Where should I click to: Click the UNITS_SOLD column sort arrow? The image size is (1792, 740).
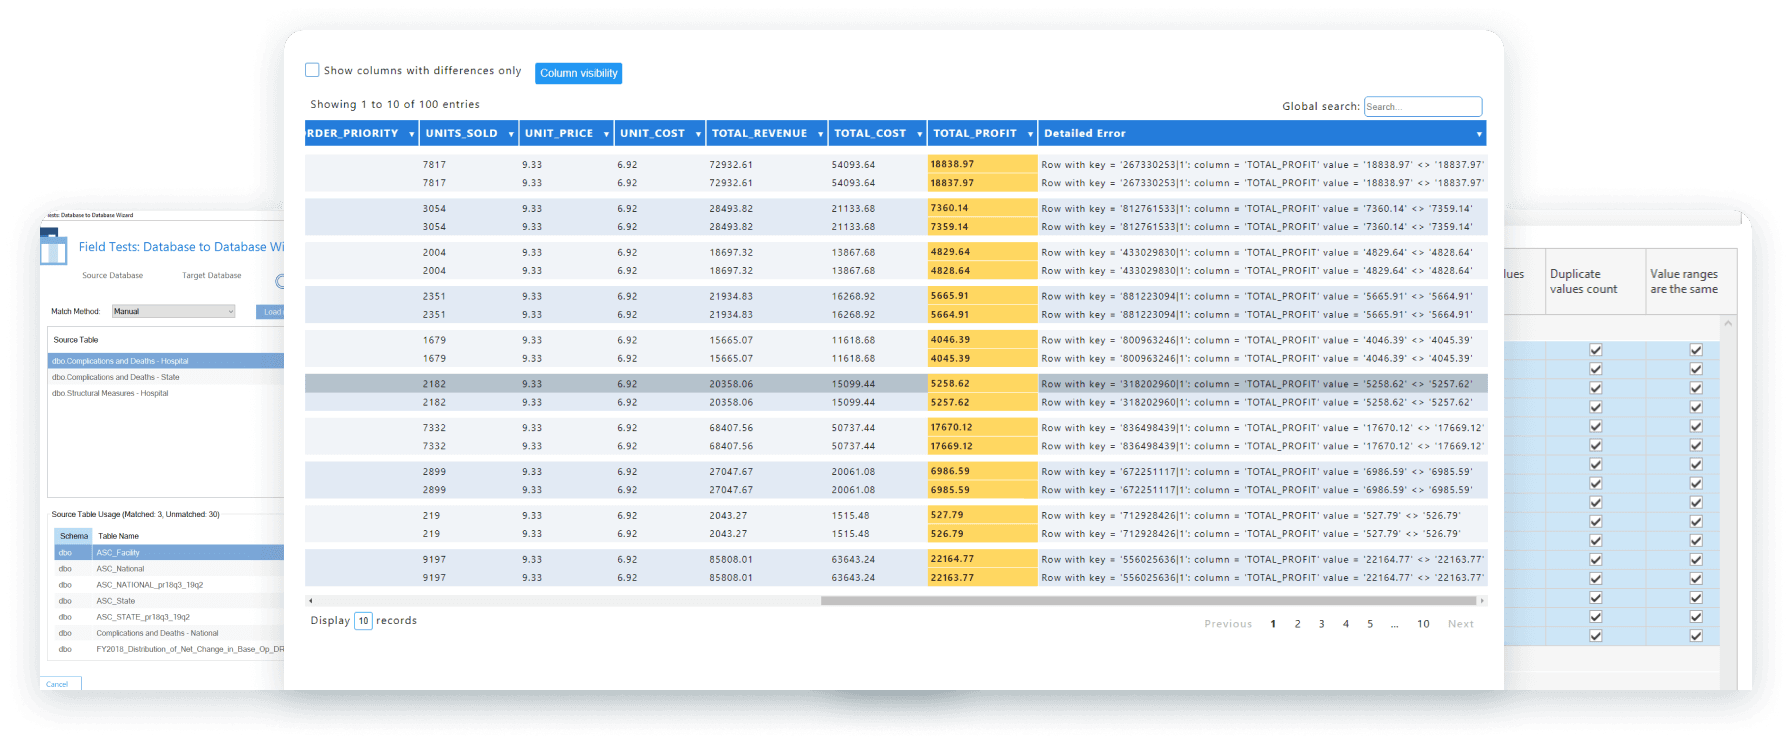(x=511, y=134)
